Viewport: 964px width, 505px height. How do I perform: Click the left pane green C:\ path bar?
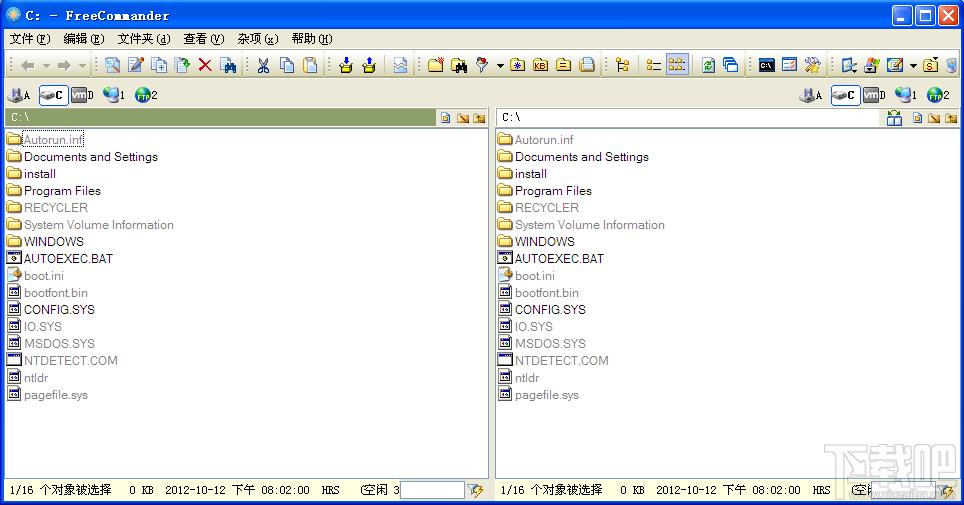coord(221,117)
